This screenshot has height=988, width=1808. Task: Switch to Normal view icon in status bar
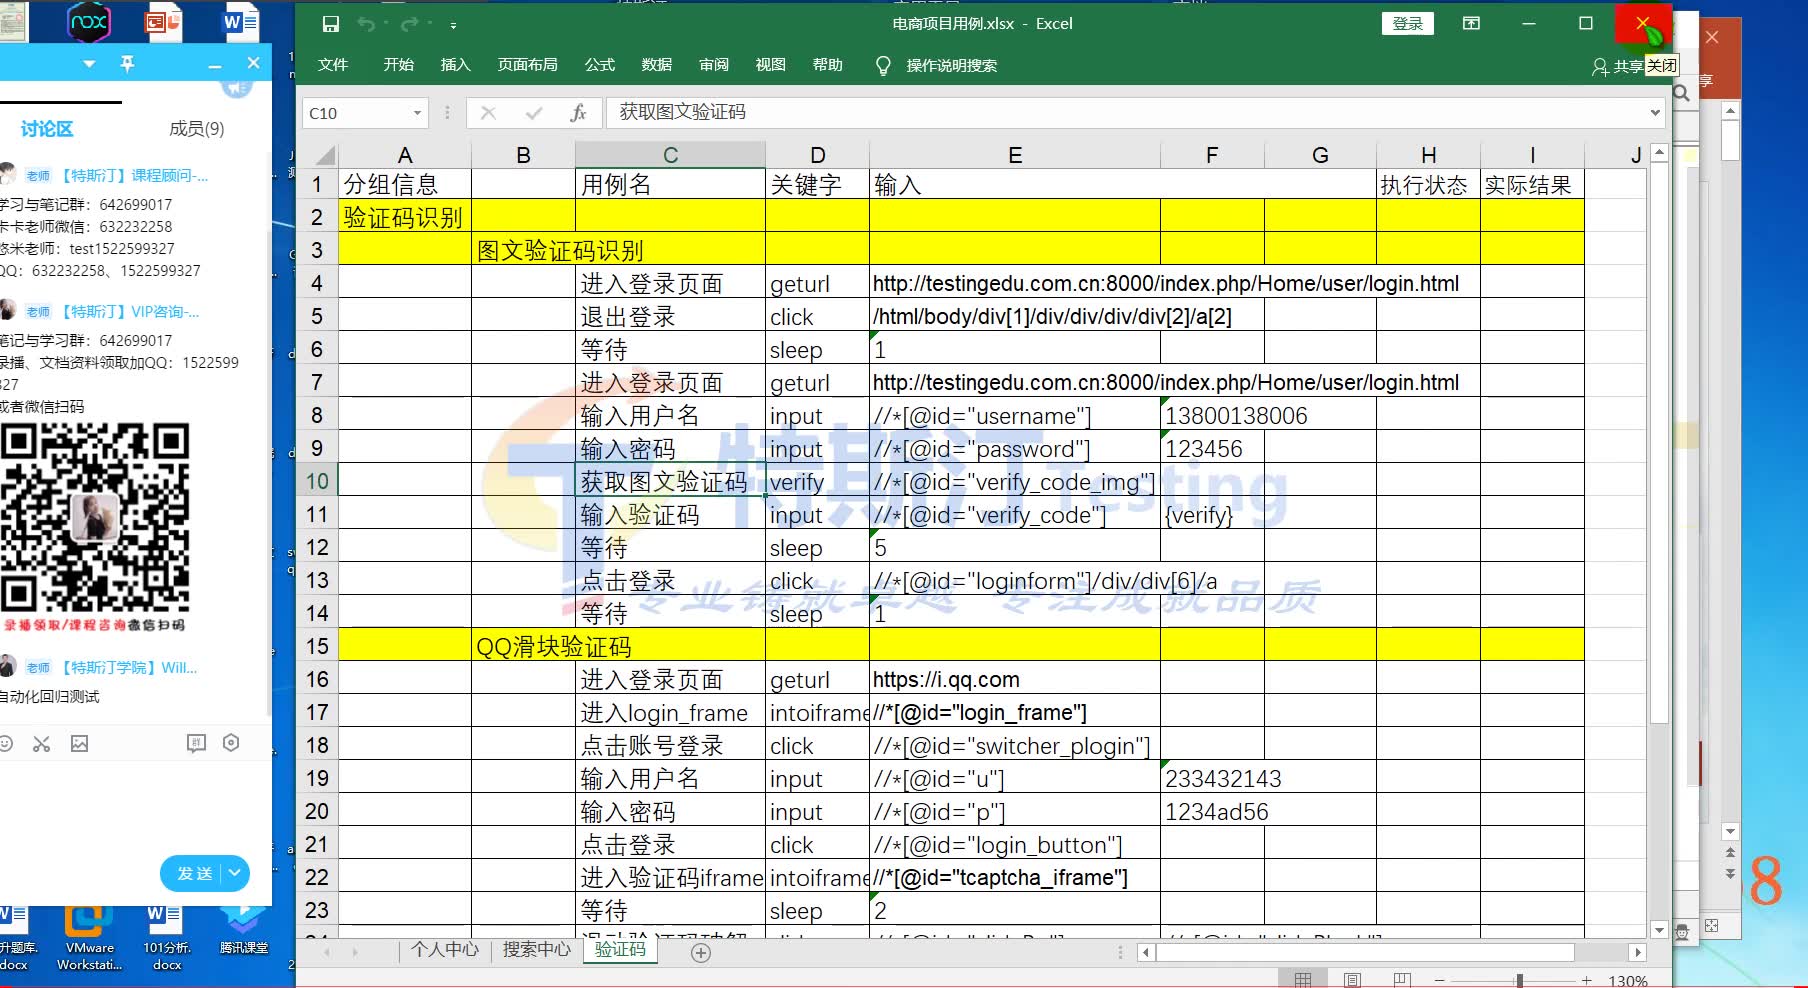tap(1303, 980)
